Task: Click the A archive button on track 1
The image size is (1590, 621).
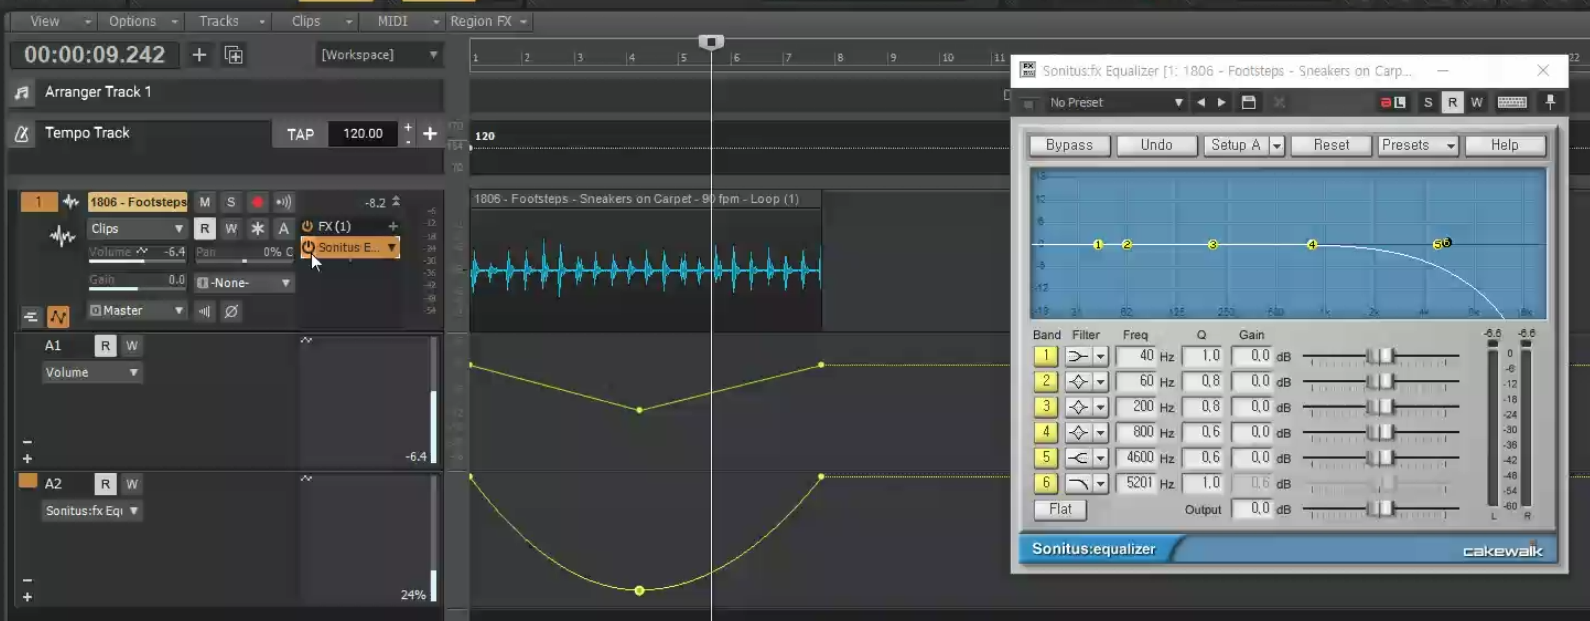Action: pos(284,229)
